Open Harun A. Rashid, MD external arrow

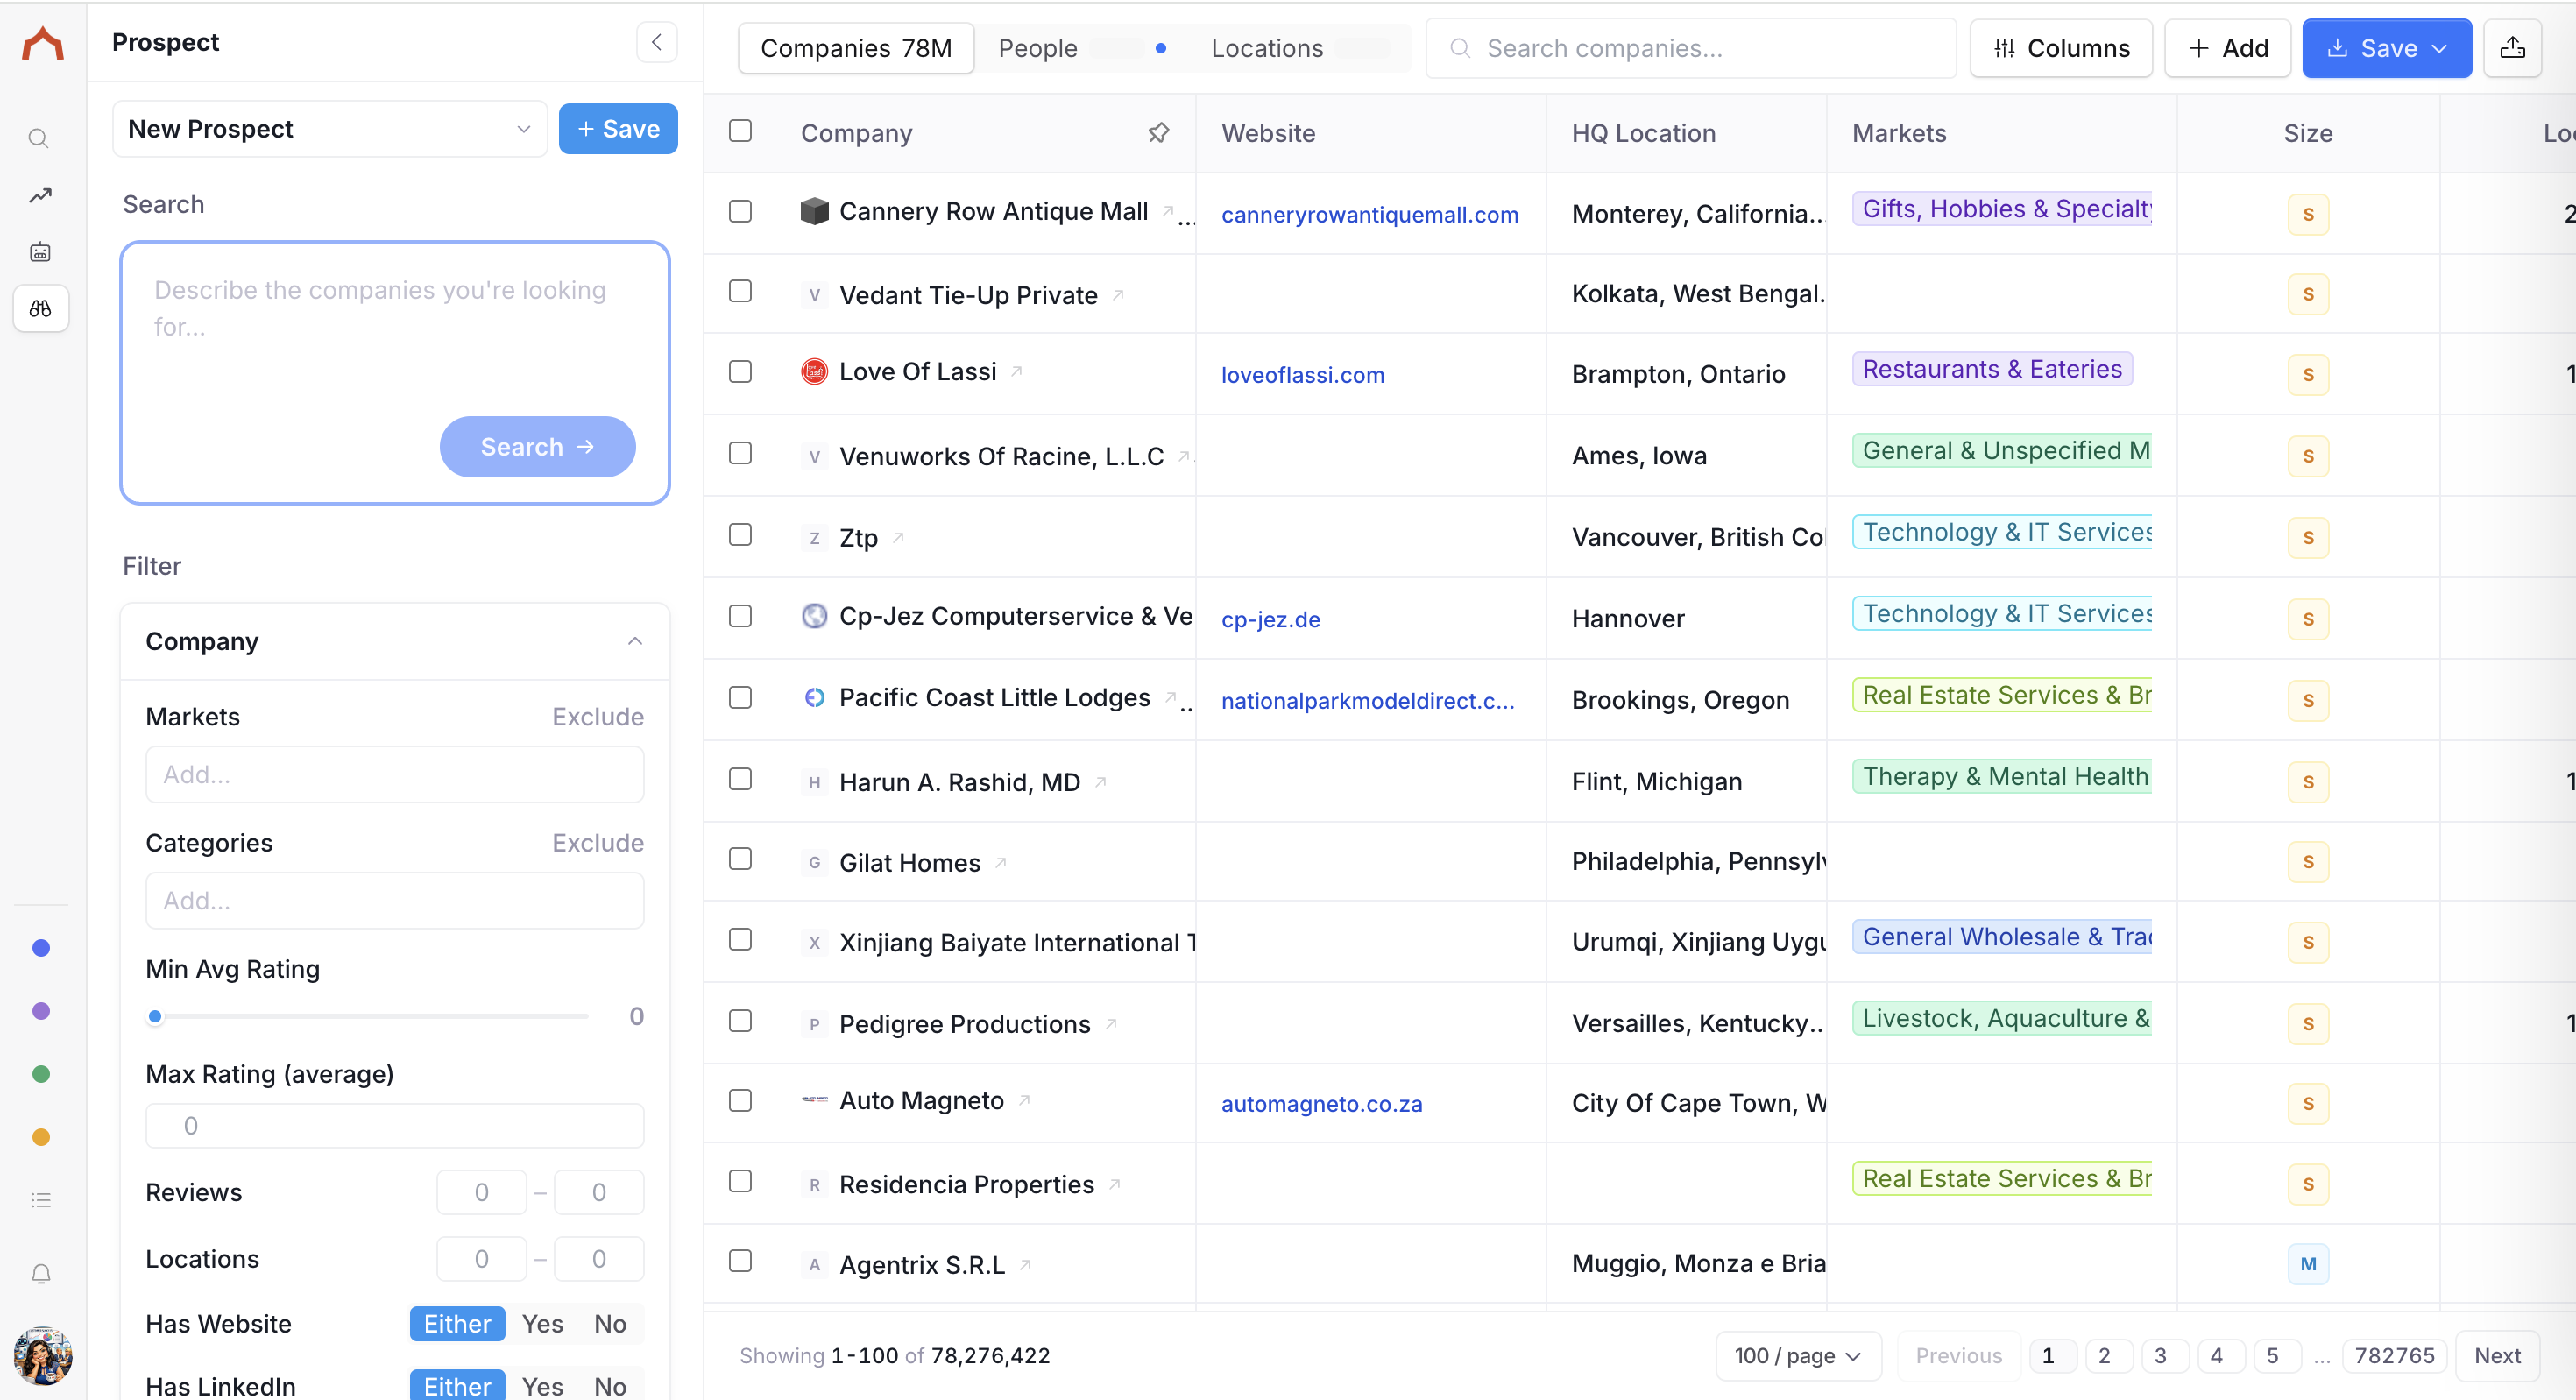tap(1100, 782)
